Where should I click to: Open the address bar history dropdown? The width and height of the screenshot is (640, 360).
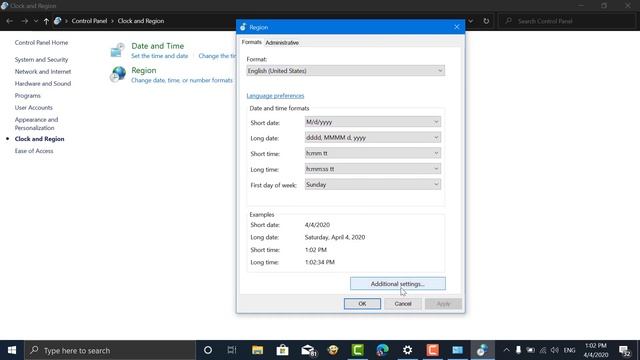coord(471,21)
